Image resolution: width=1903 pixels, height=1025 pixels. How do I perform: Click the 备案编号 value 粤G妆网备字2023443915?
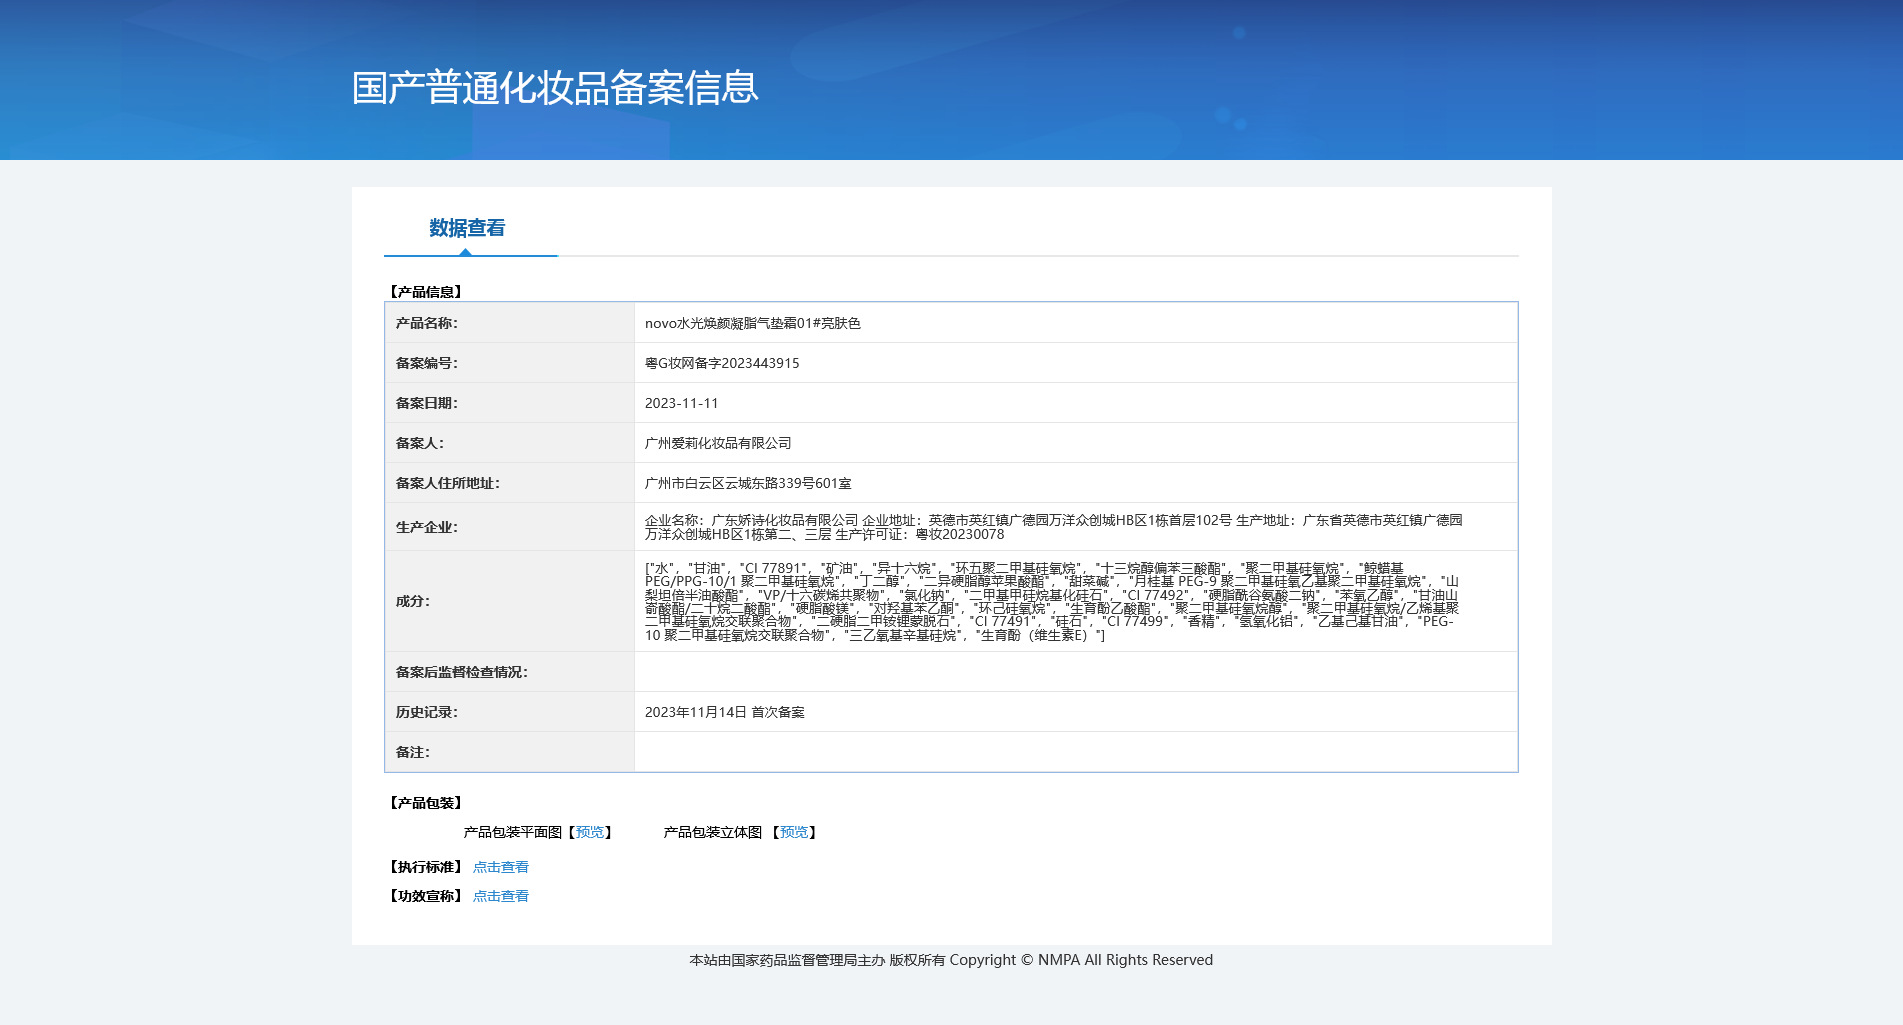pyautogui.click(x=722, y=363)
